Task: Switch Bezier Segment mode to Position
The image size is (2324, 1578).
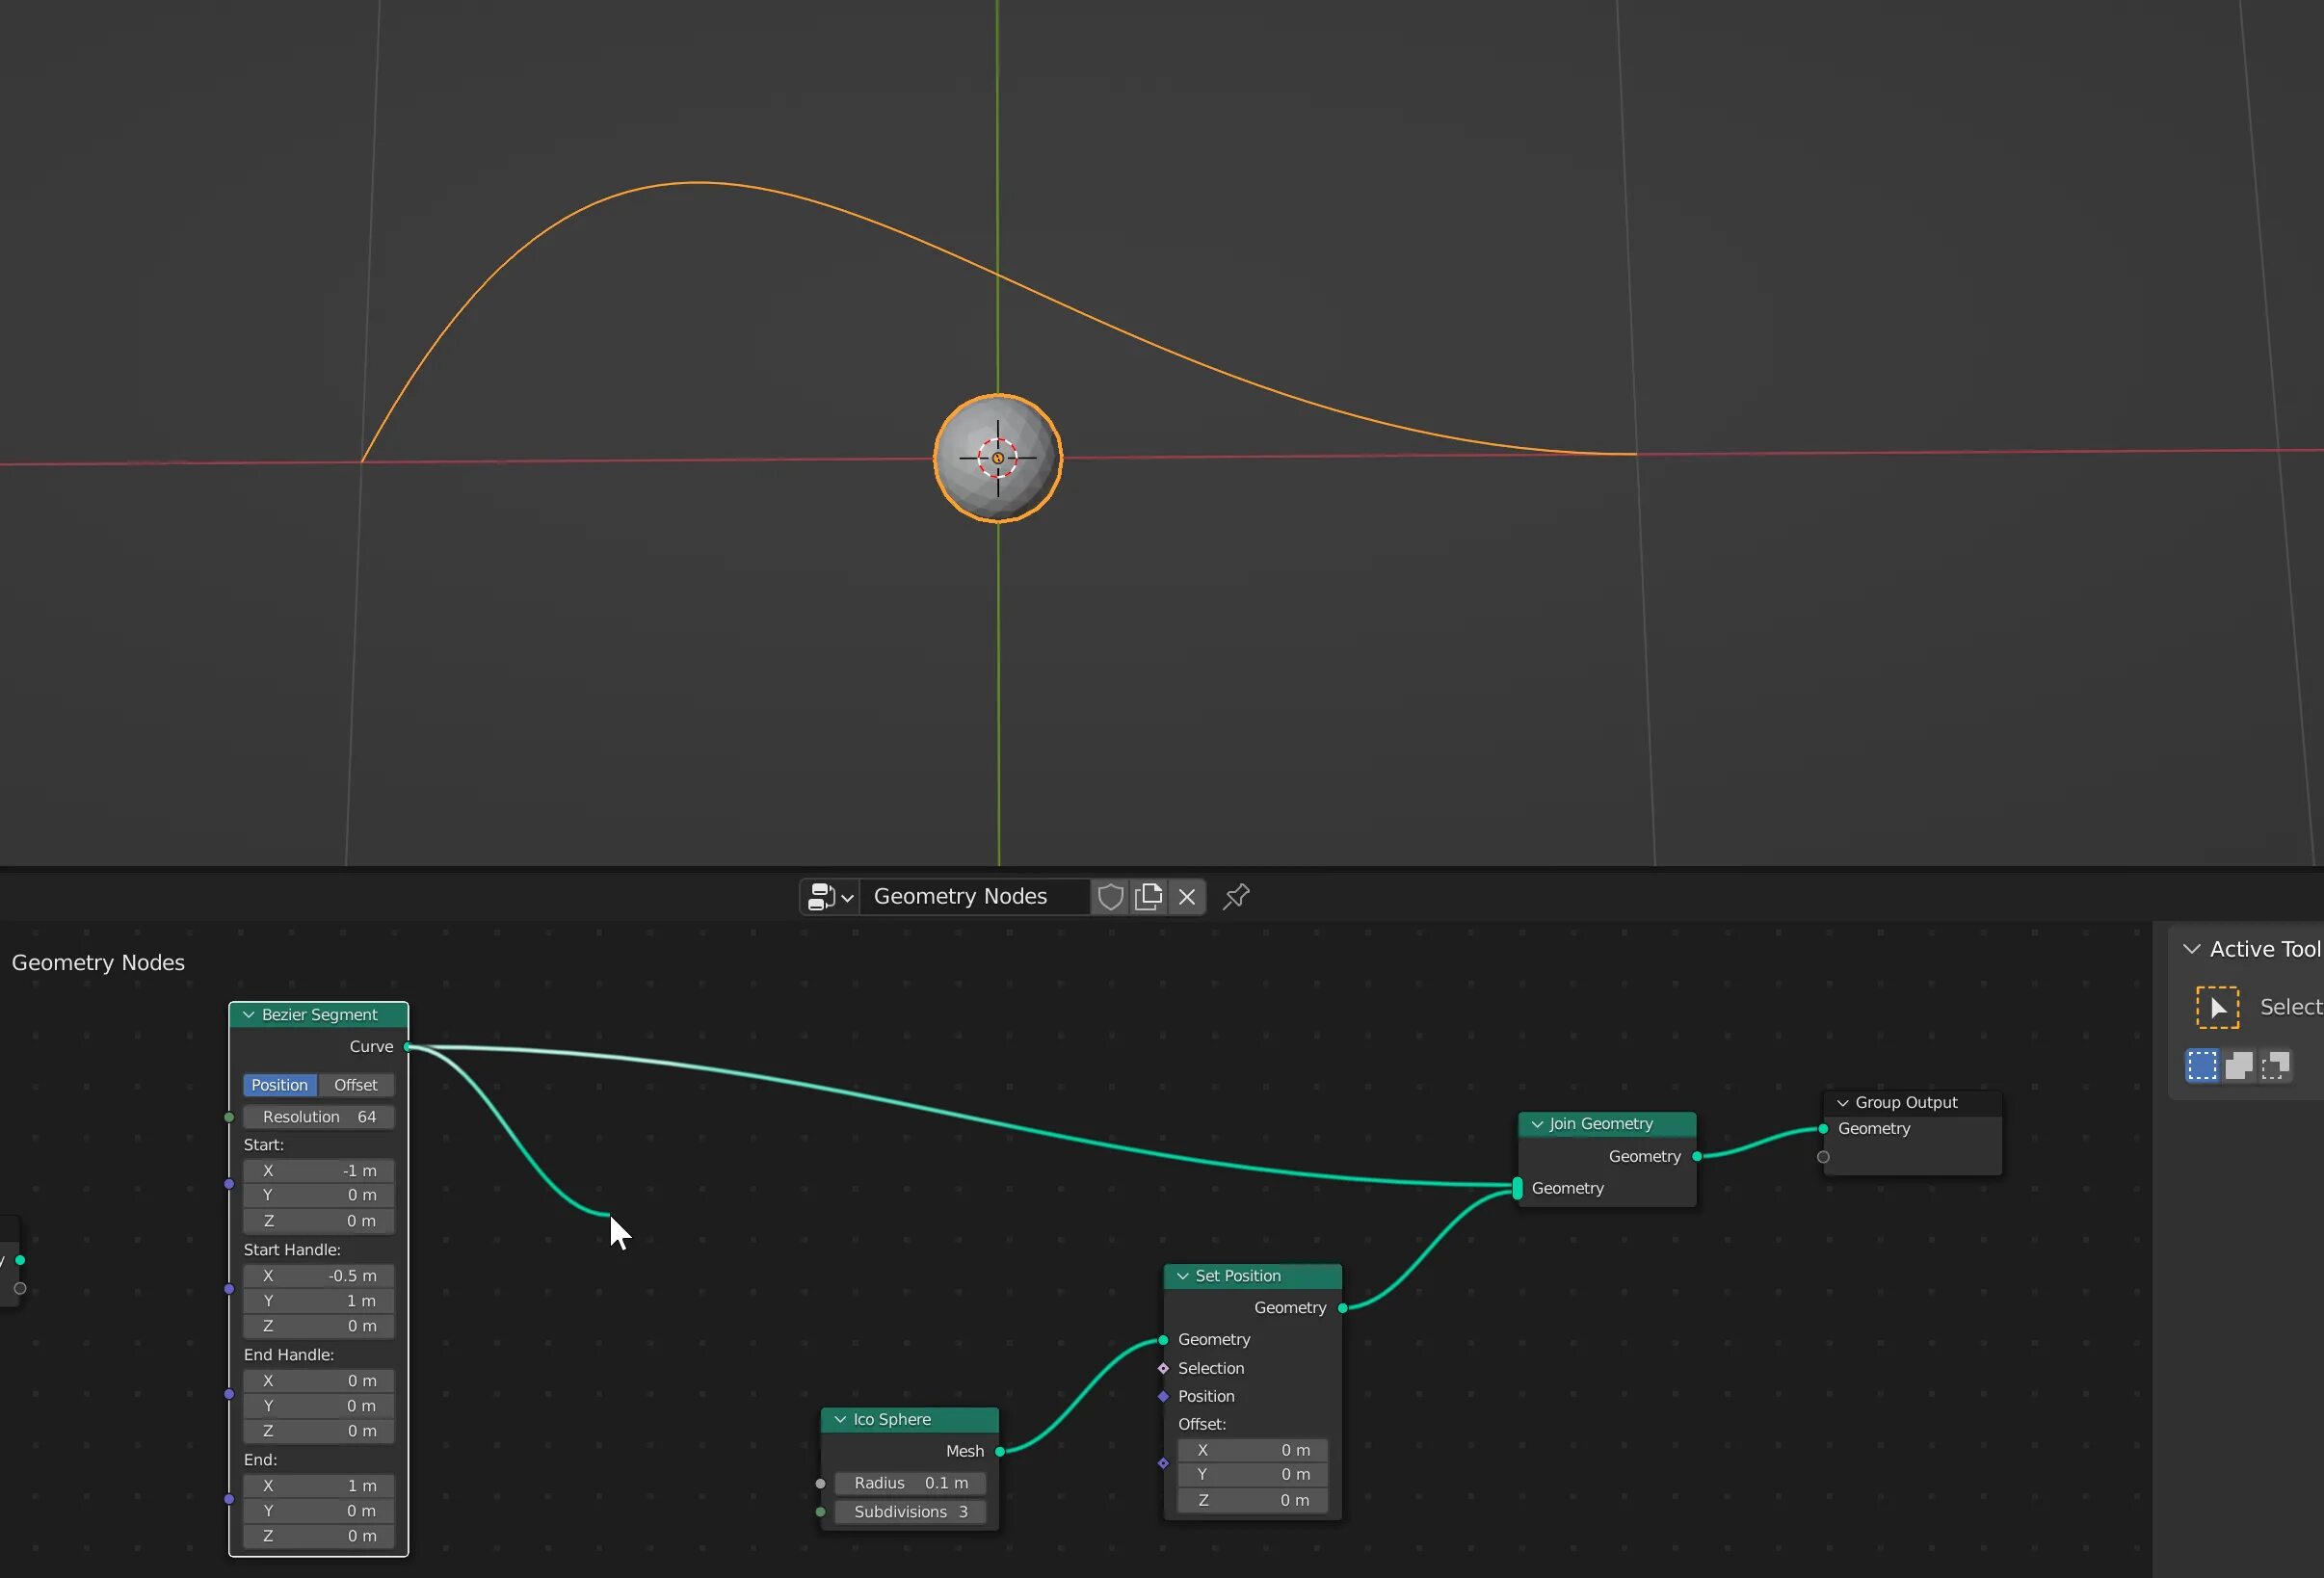Action: click(279, 1085)
